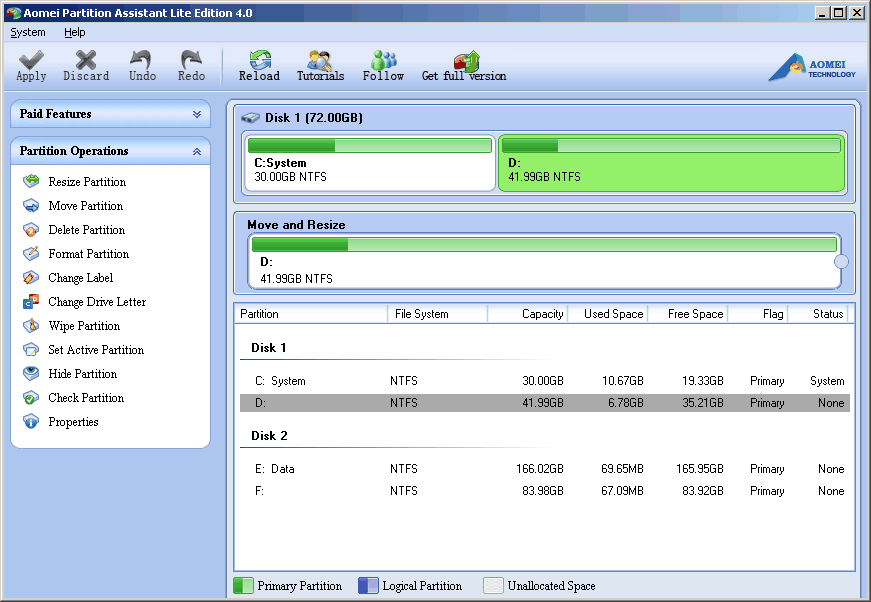Open the System menu
871x602 pixels.
(28, 32)
